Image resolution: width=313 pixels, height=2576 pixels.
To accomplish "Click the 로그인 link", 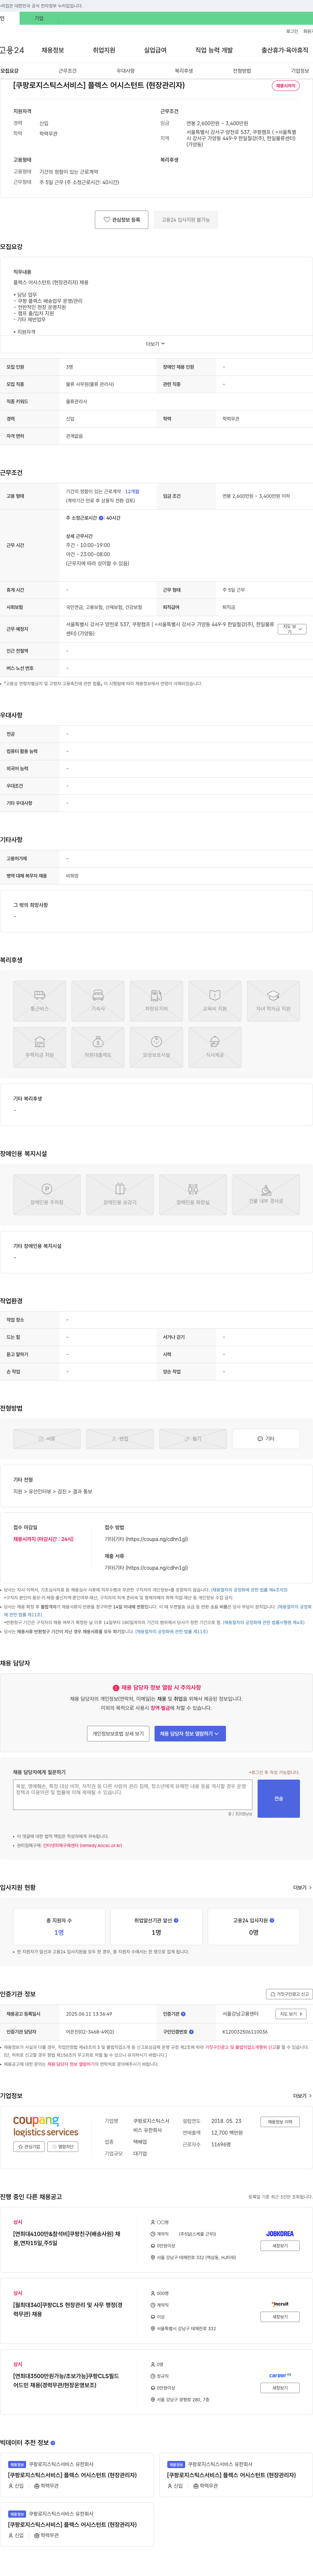I will [x=292, y=31].
